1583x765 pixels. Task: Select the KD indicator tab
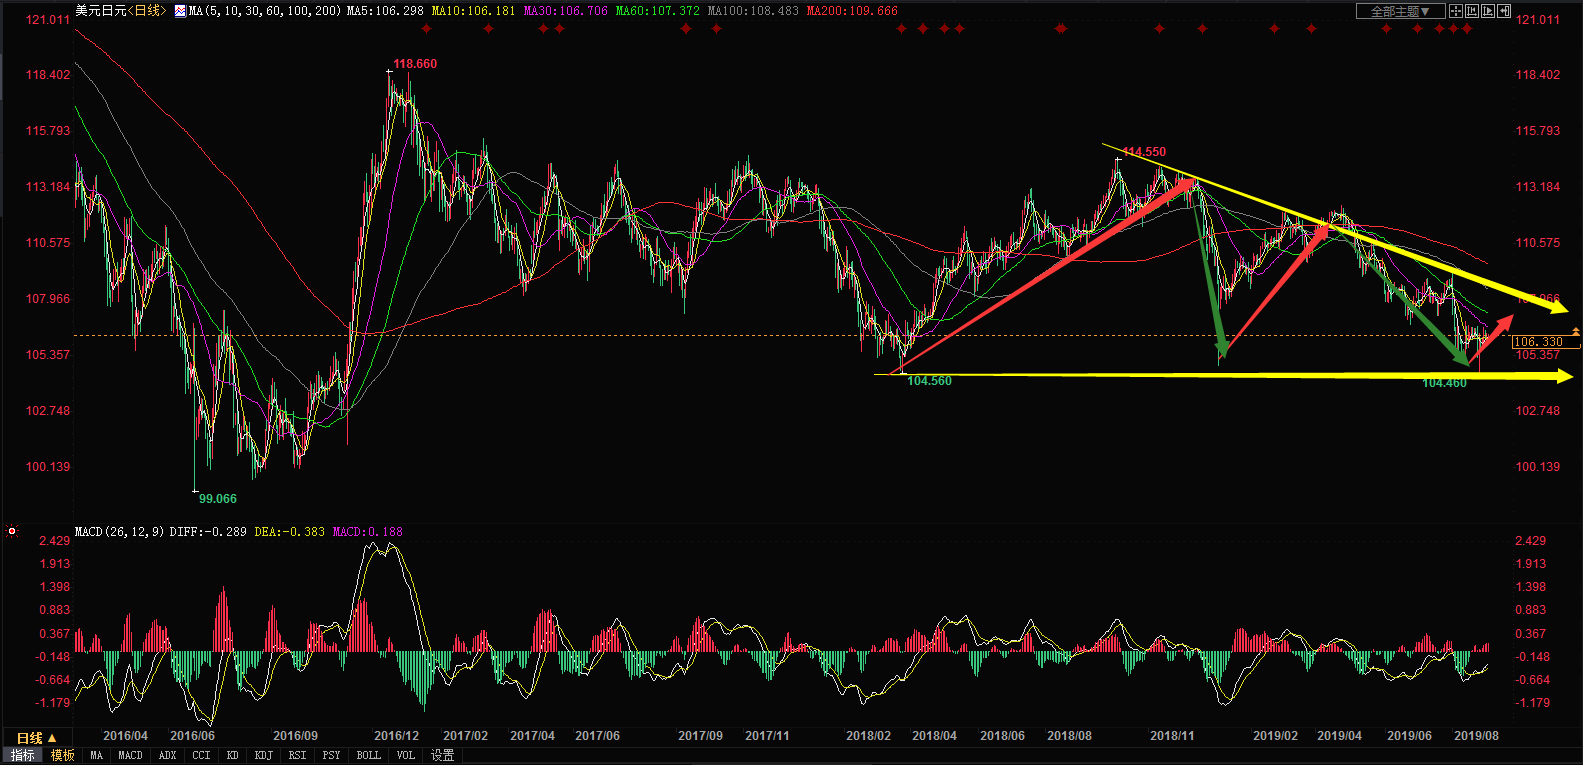[x=232, y=755]
